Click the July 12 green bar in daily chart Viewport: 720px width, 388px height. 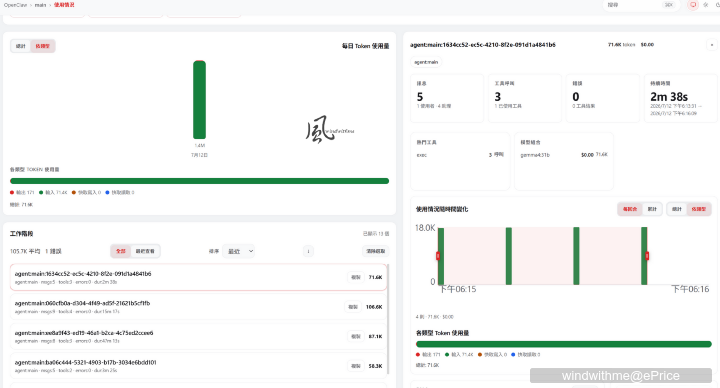(x=199, y=100)
